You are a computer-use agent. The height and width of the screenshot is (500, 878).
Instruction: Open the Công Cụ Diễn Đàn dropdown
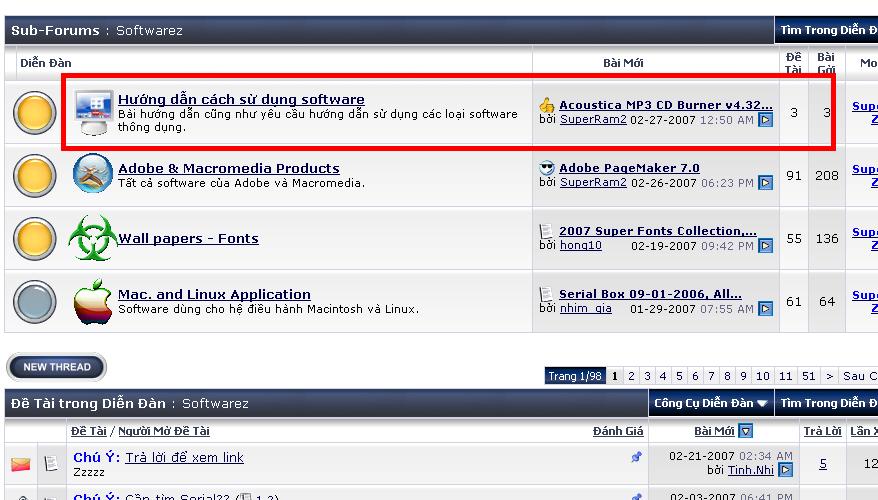[711, 403]
